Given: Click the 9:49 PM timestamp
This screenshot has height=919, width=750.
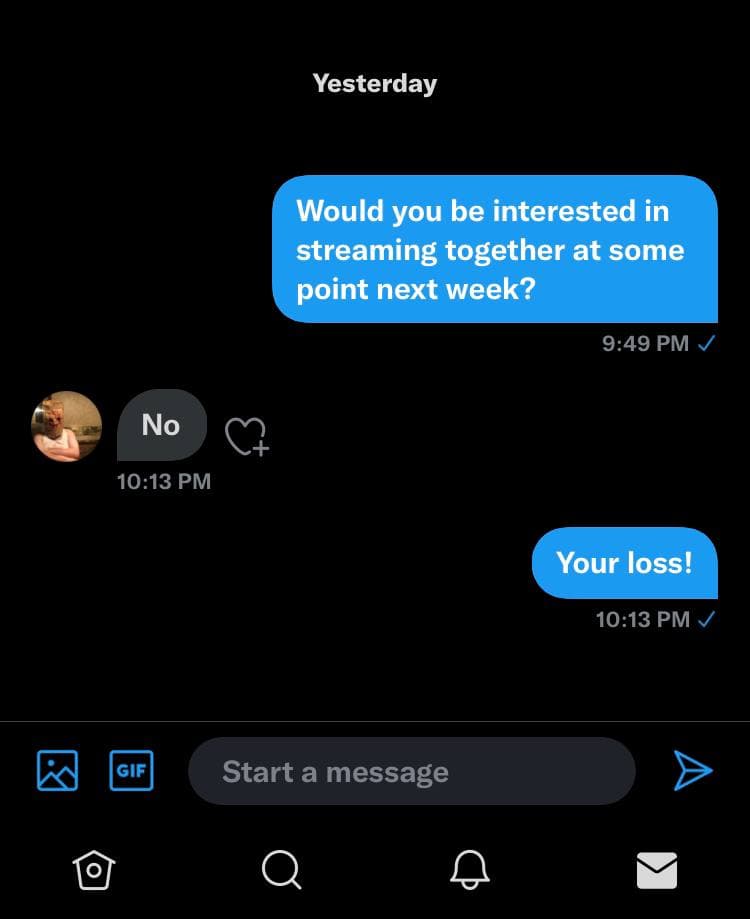Looking at the screenshot, I should pyautogui.click(x=645, y=343).
